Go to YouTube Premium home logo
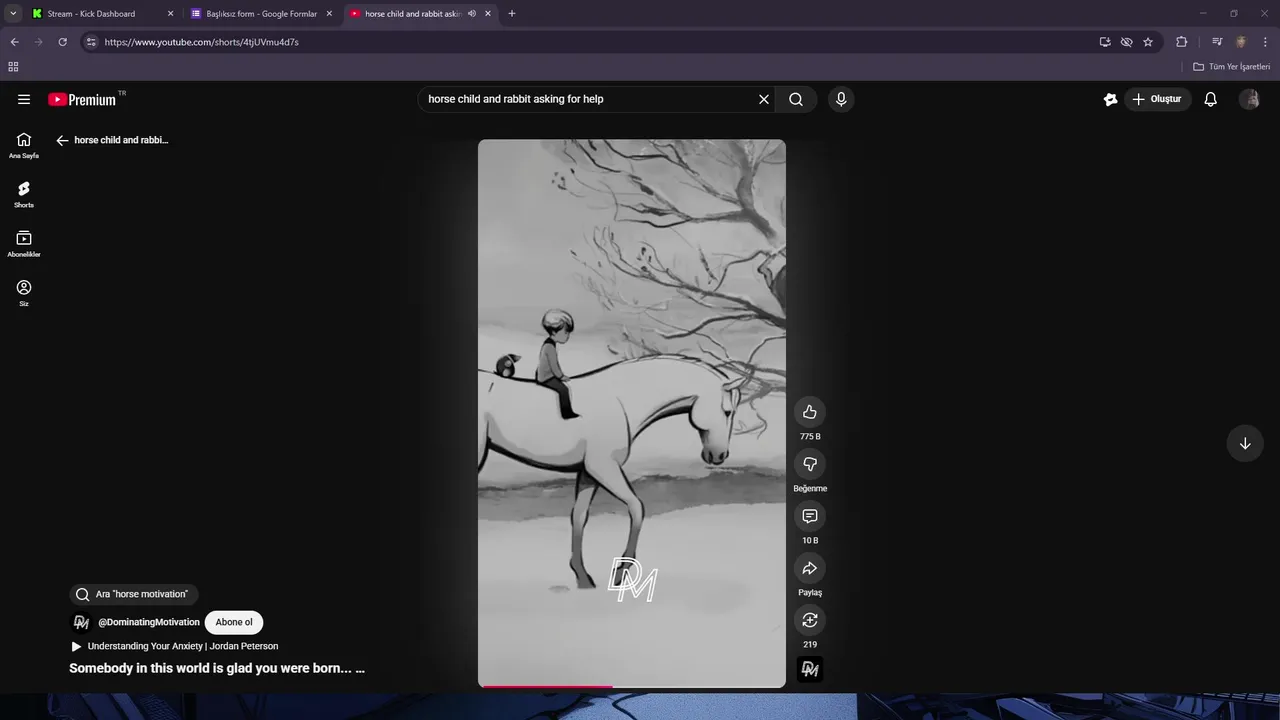 [x=82, y=99]
